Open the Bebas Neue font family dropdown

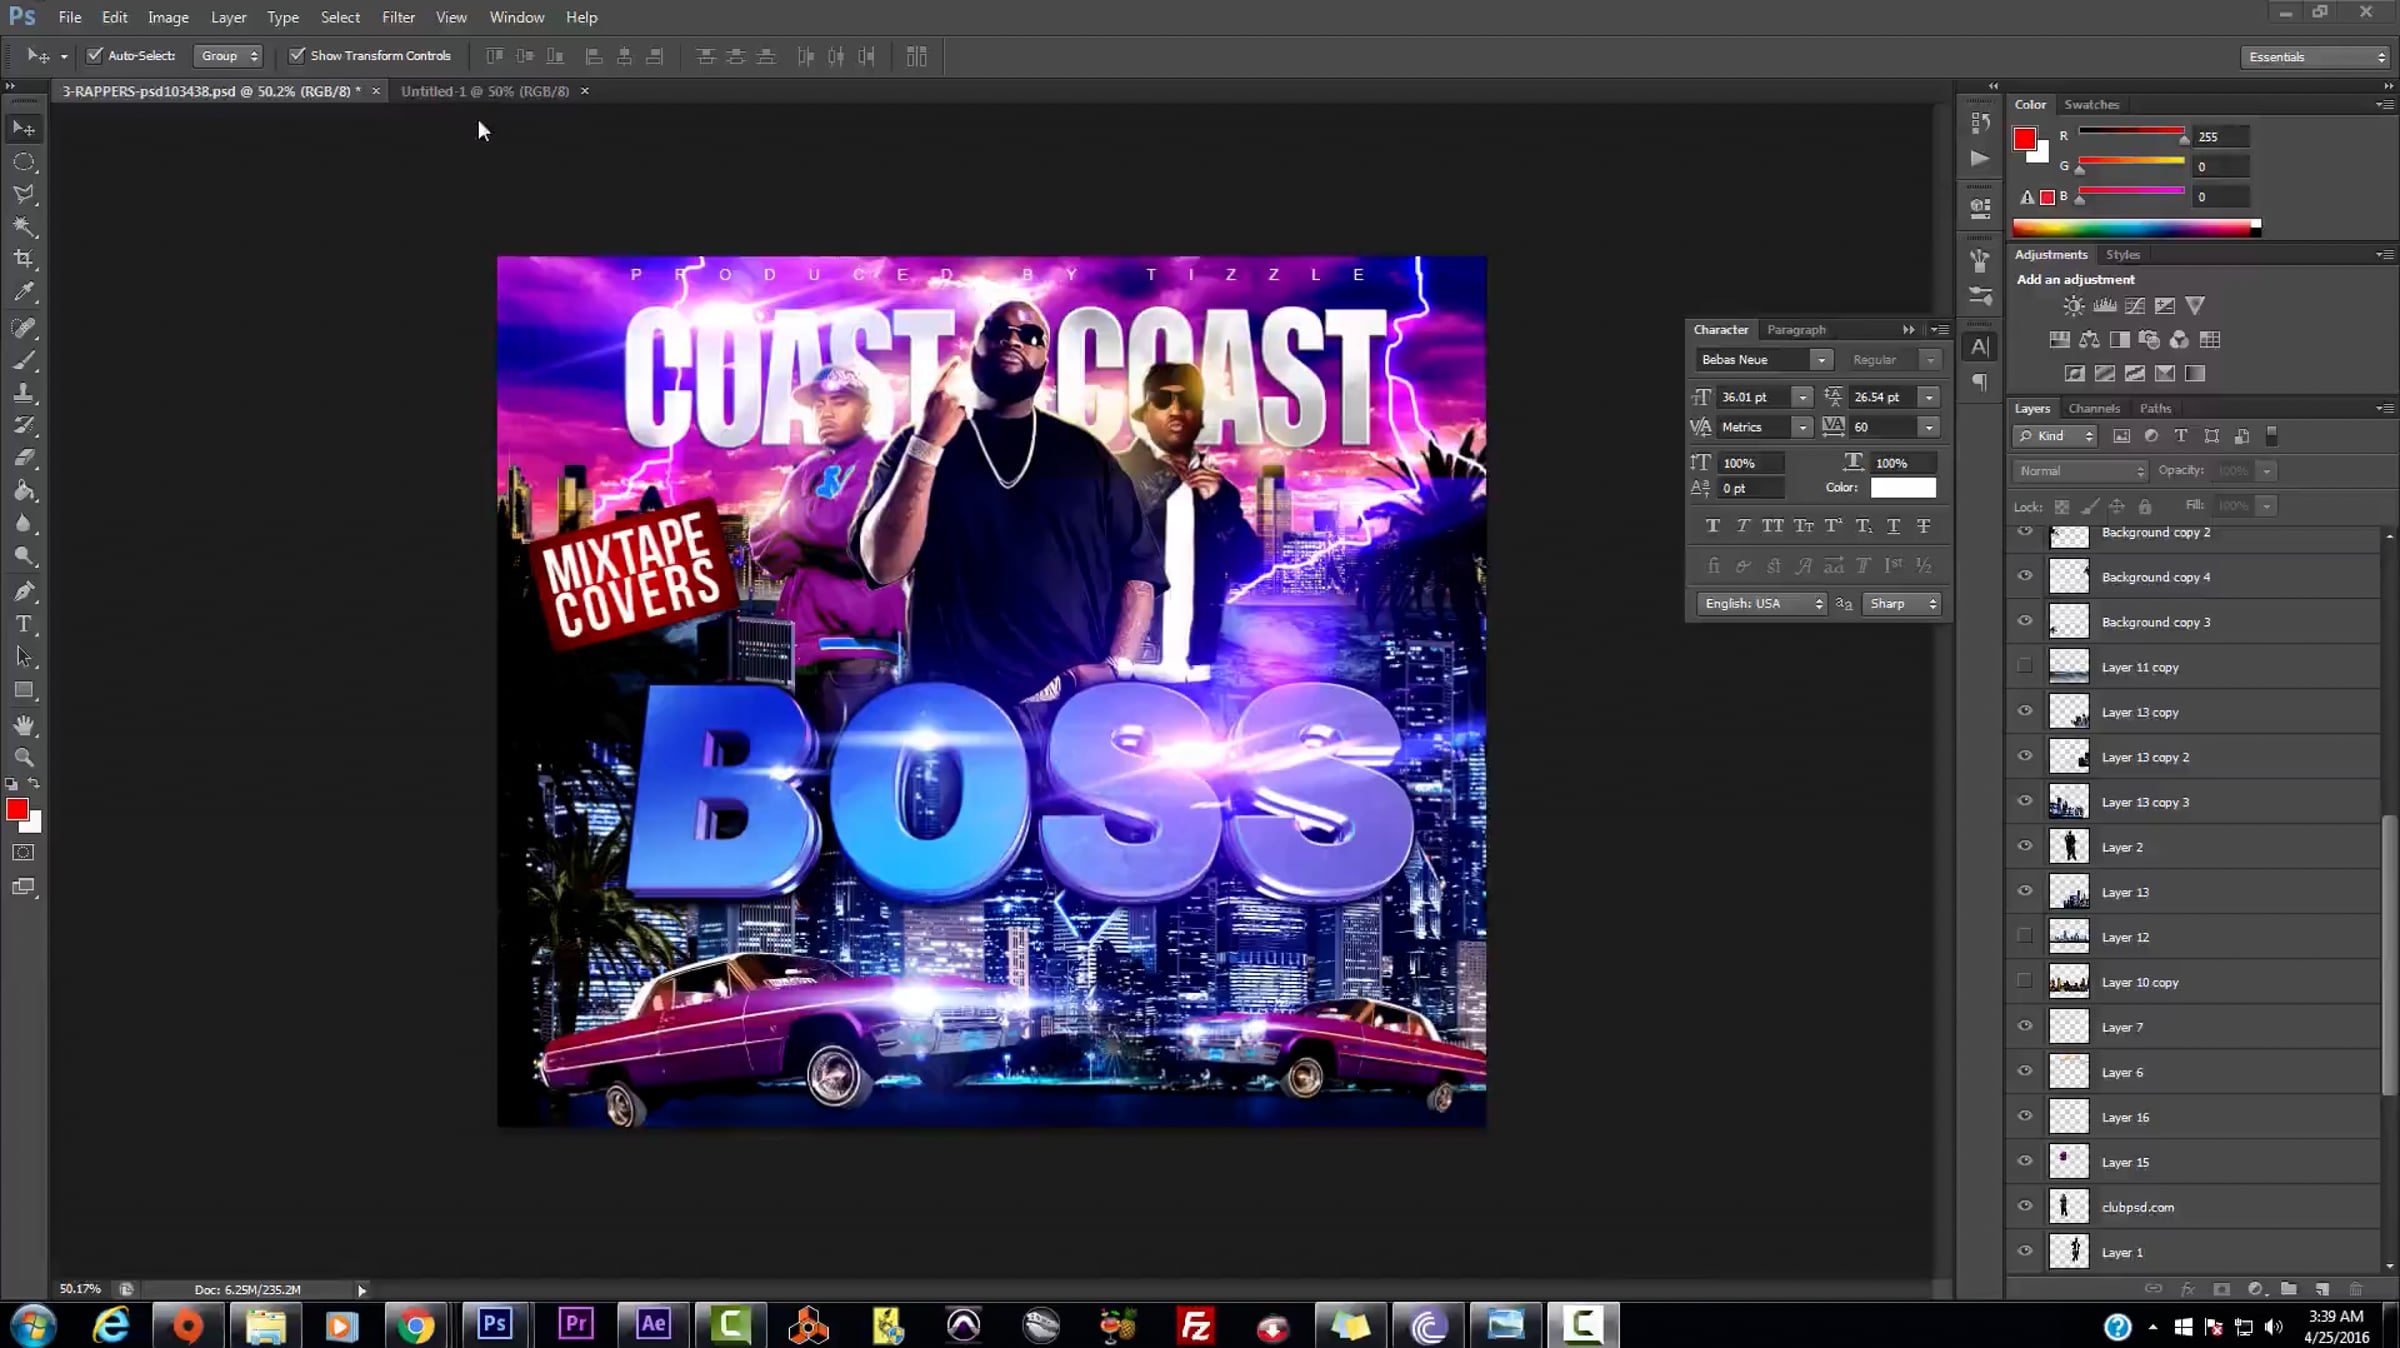click(x=1821, y=360)
